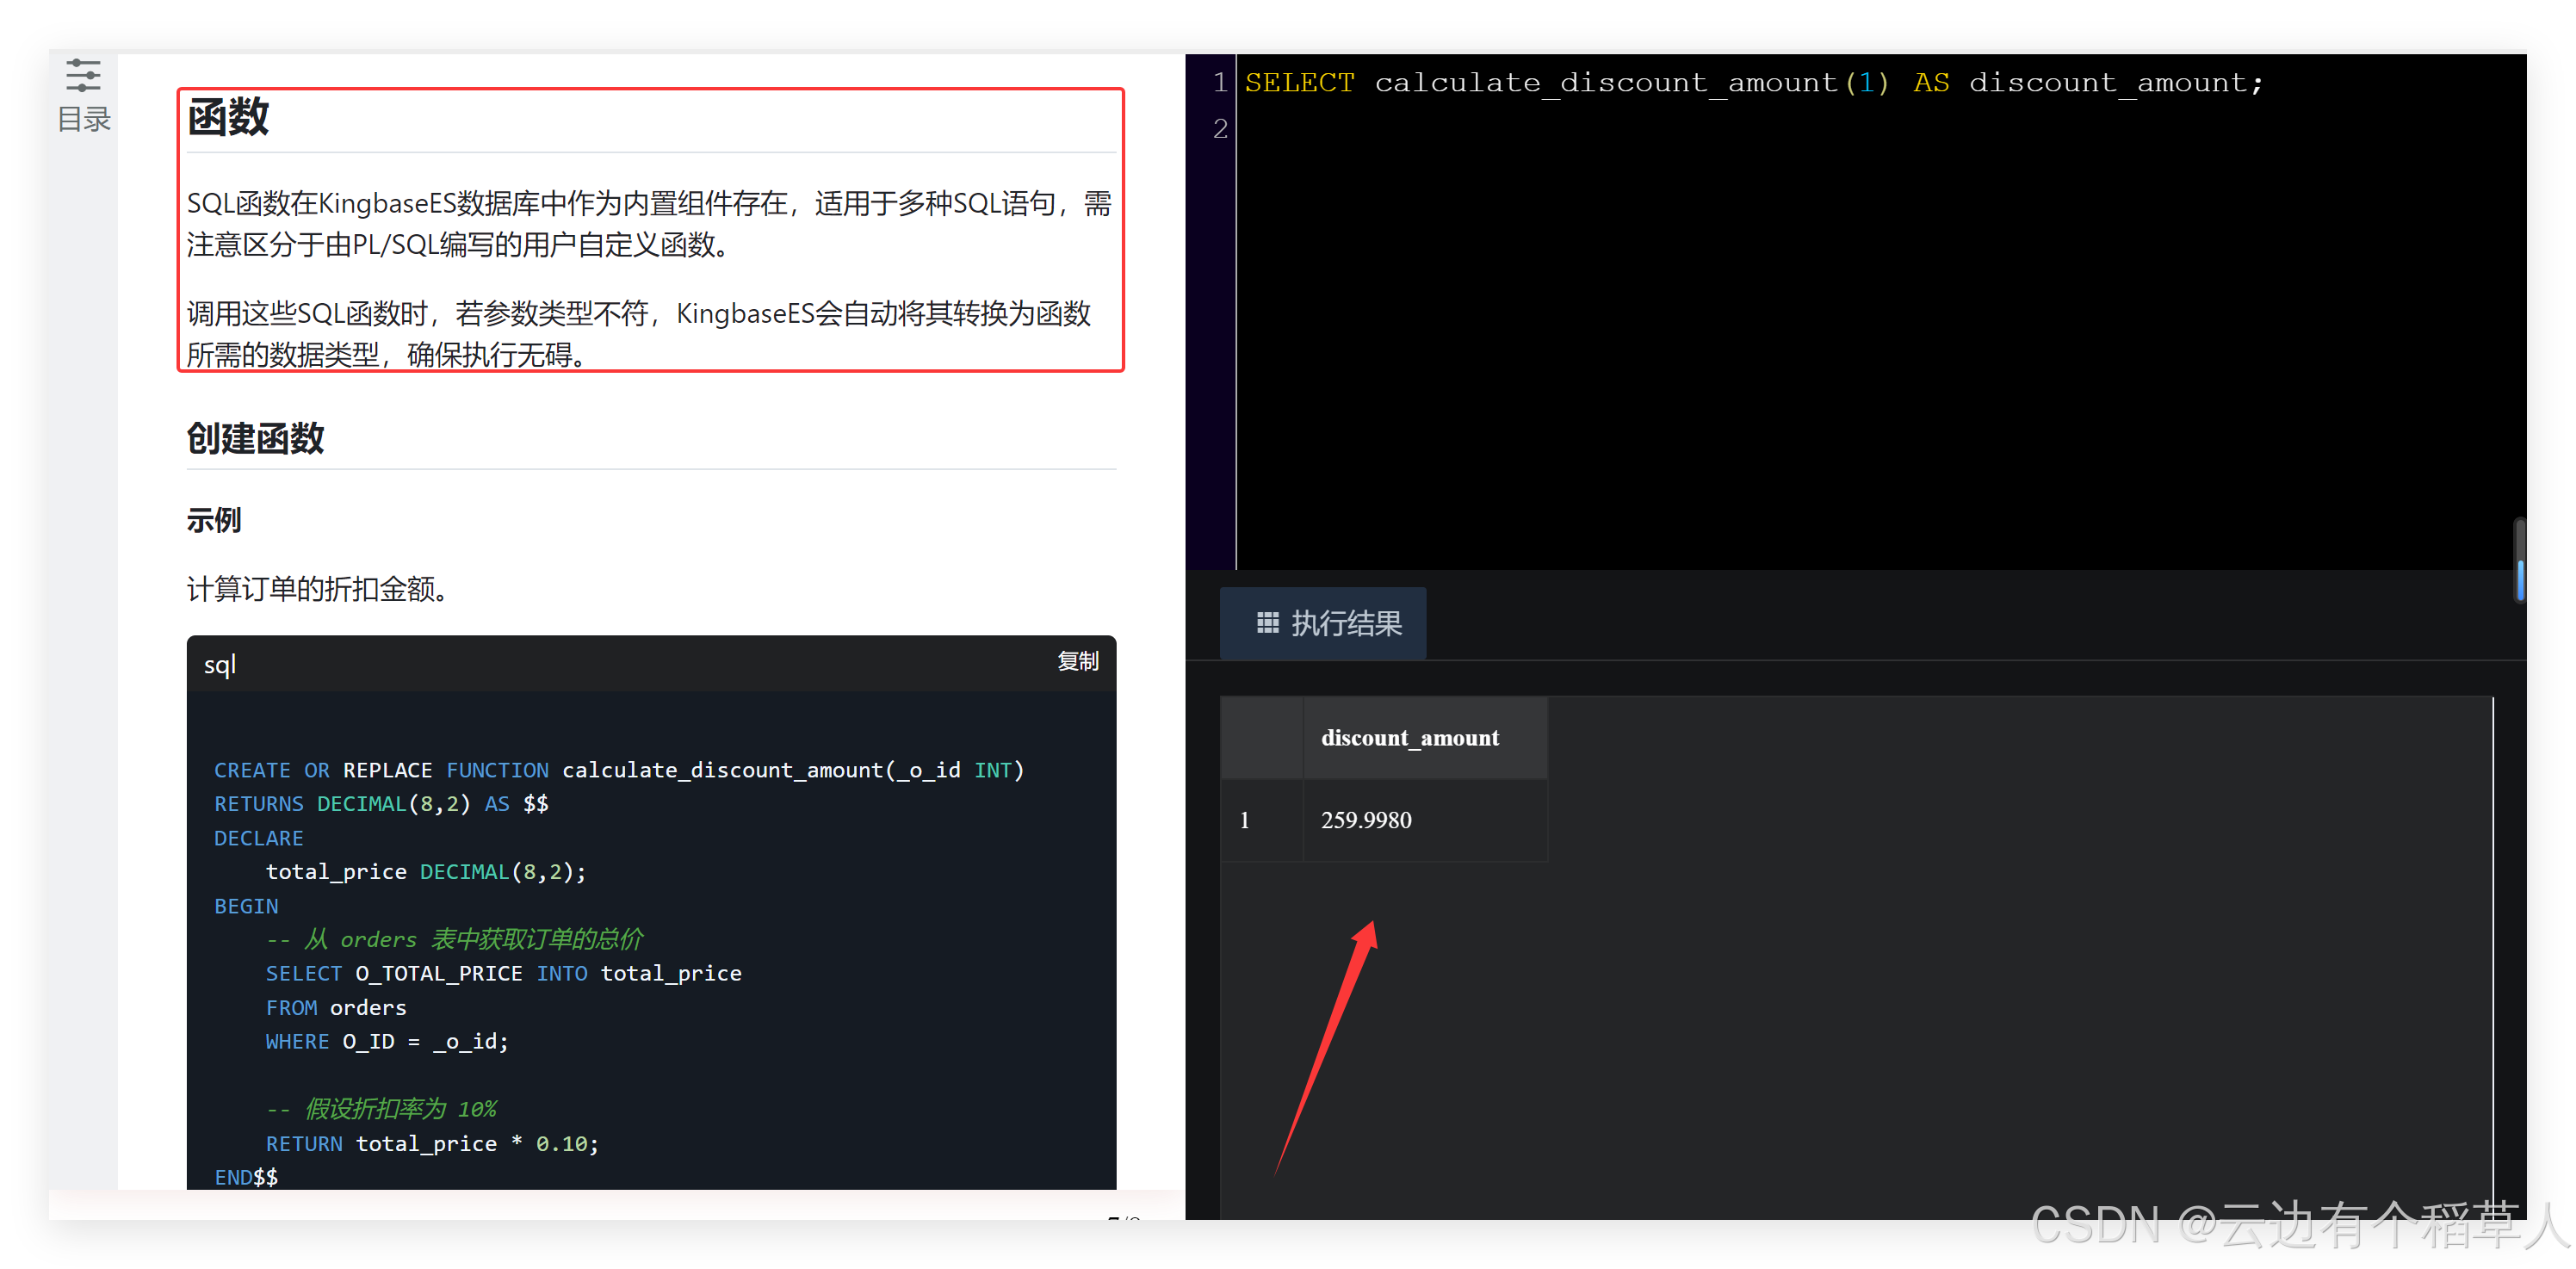The width and height of the screenshot is (2576, 1269).
Task: Click the 函数 main heading
Action: click(x=229, y=117)
